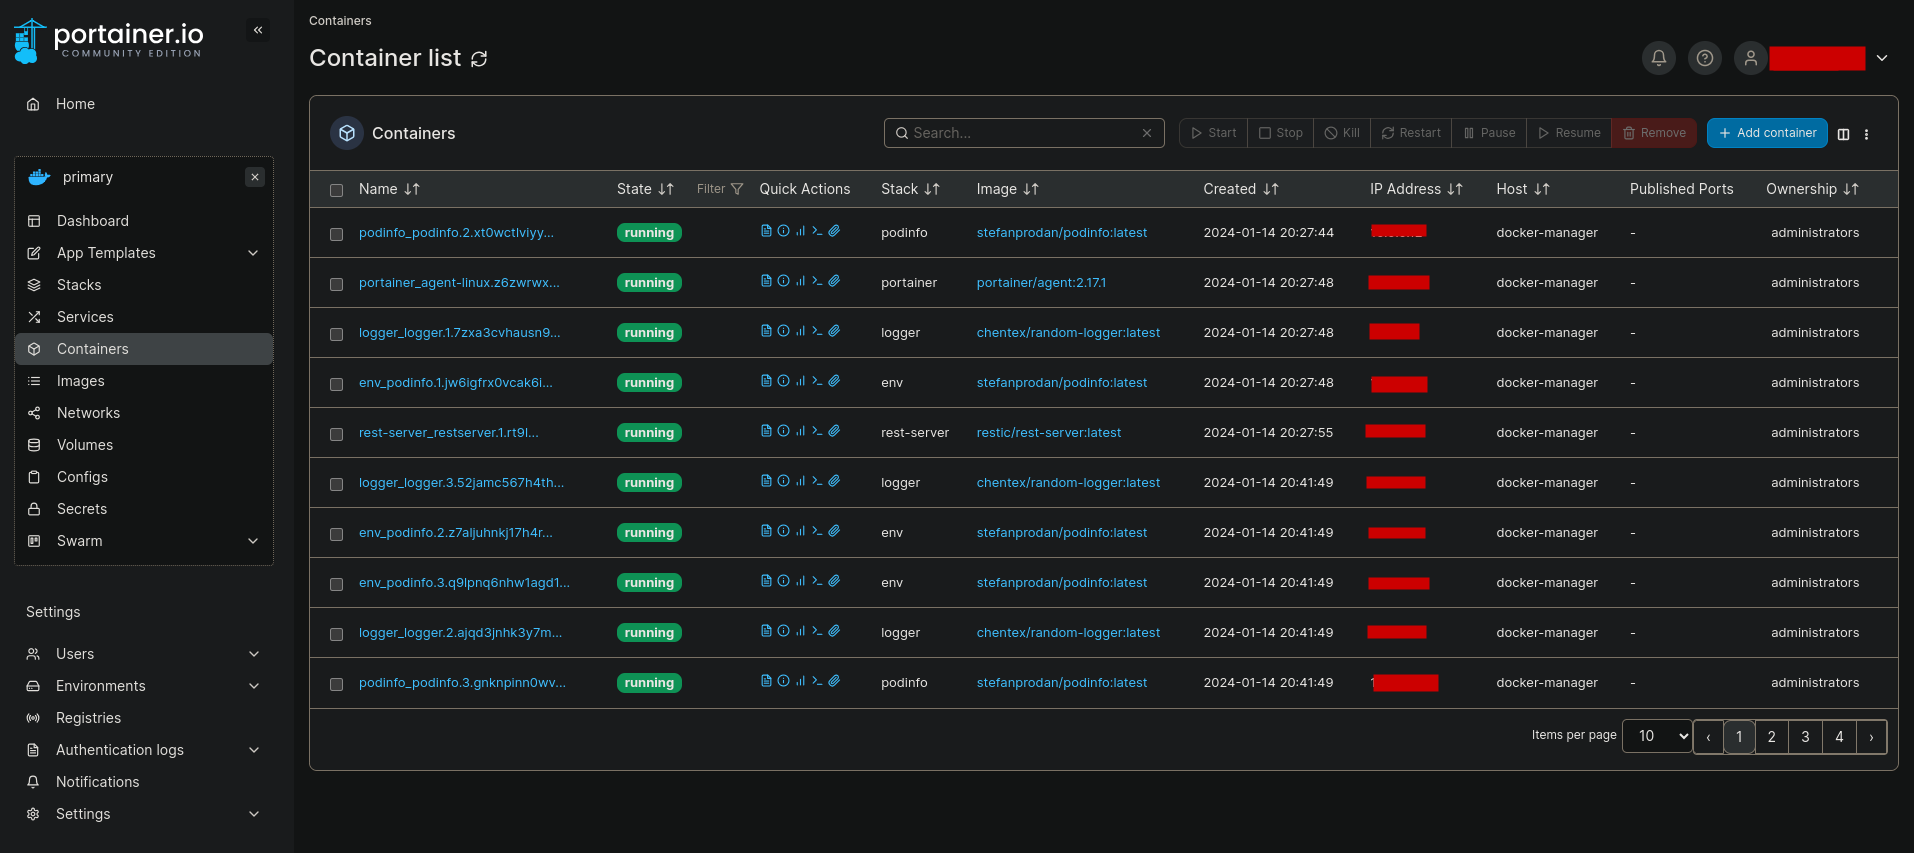This screenshot has height=853, width=1914.
Task: Open the help question-mark icon
Action: pos(1705,58)
